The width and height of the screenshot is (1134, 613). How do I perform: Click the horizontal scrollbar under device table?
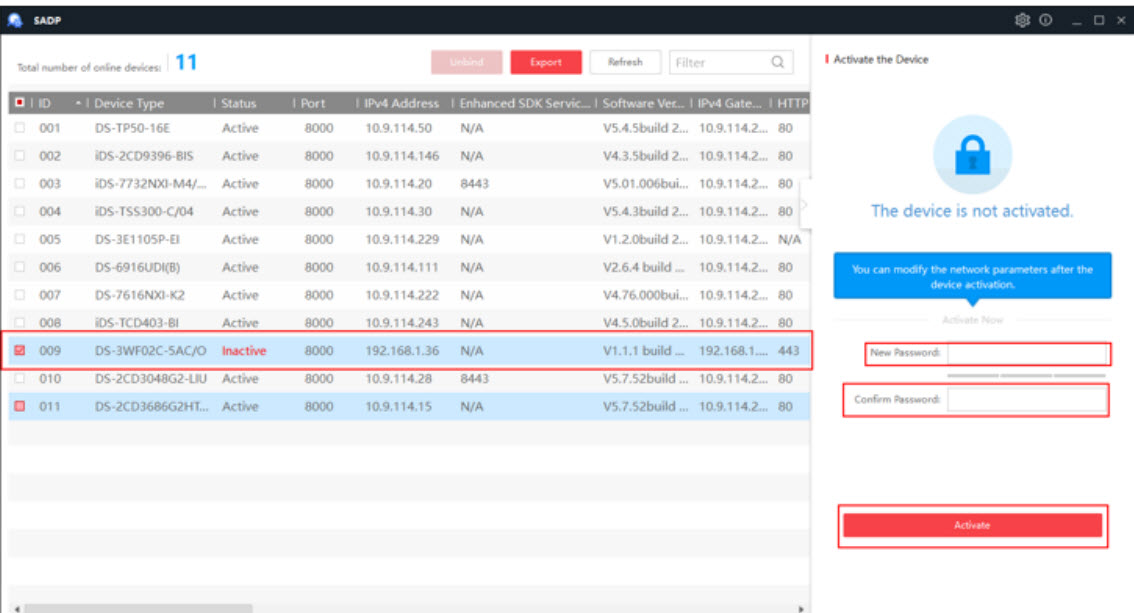point(140,607)
